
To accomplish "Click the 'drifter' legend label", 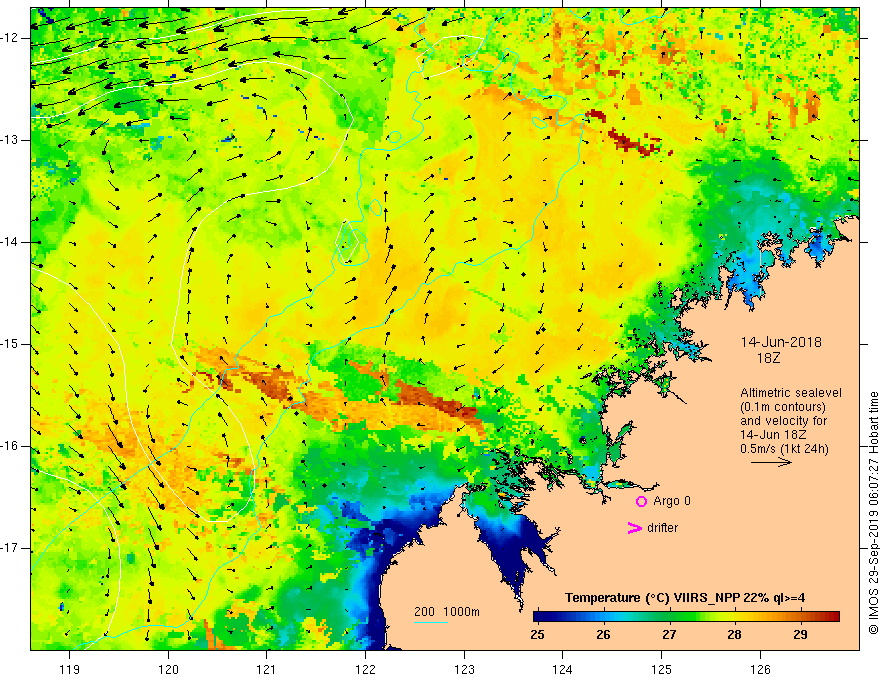I will 662,528.
